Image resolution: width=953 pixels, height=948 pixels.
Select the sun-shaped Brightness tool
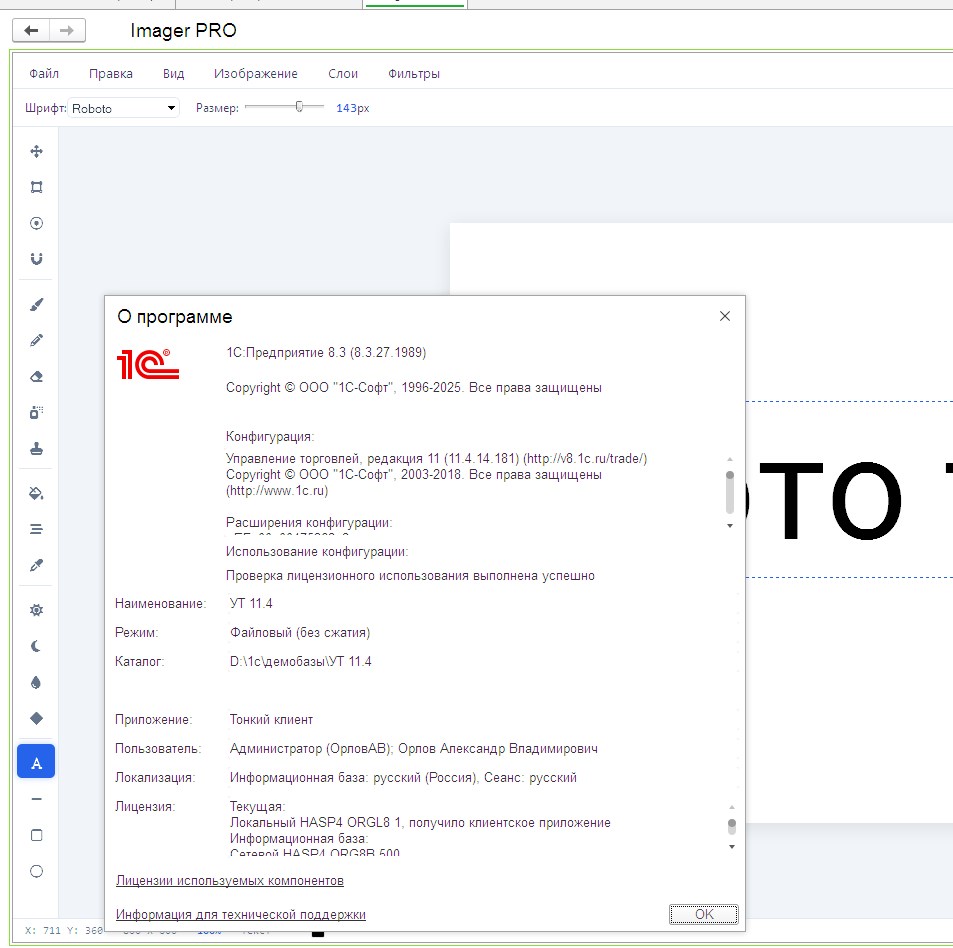(x=36, y=610)
